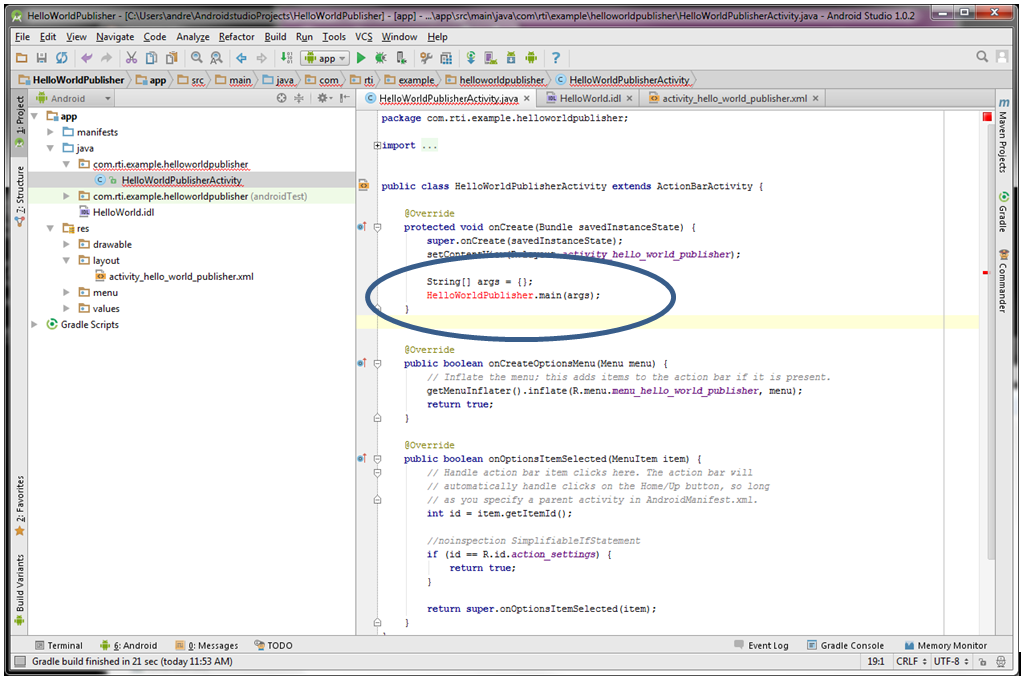Open the VCS menu
This screenshot has width=1022, height=681.
(364, 37)
